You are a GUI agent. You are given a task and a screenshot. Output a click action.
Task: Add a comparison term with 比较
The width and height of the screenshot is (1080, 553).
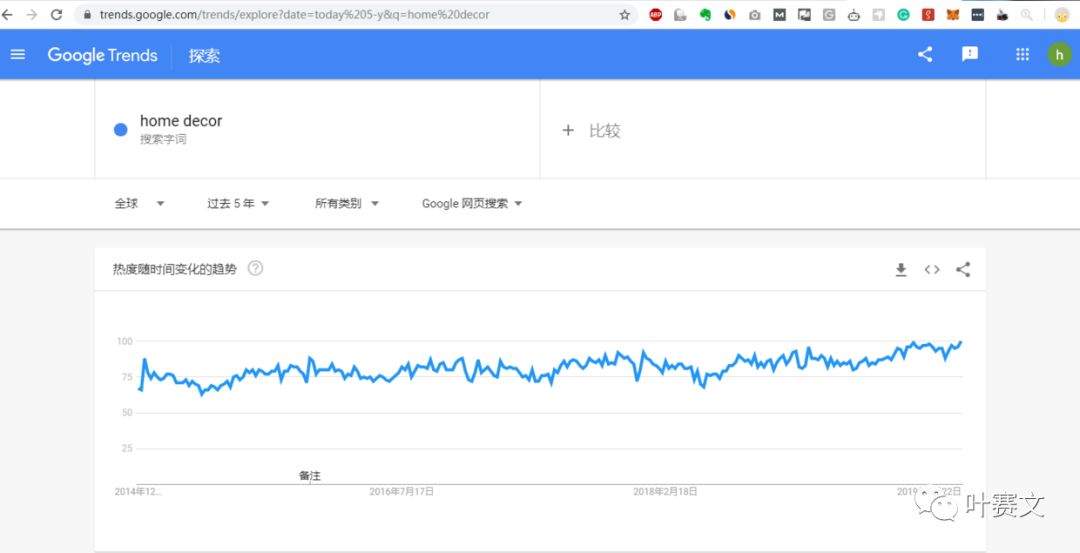(591, 130)
